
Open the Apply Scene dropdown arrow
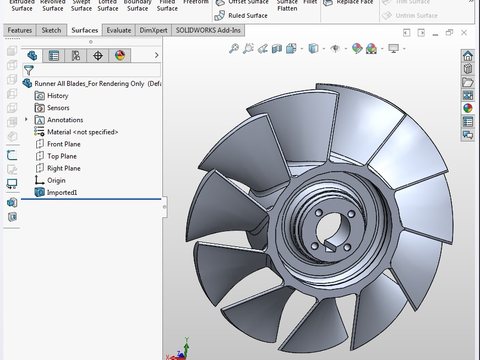(x=382, y=49)
